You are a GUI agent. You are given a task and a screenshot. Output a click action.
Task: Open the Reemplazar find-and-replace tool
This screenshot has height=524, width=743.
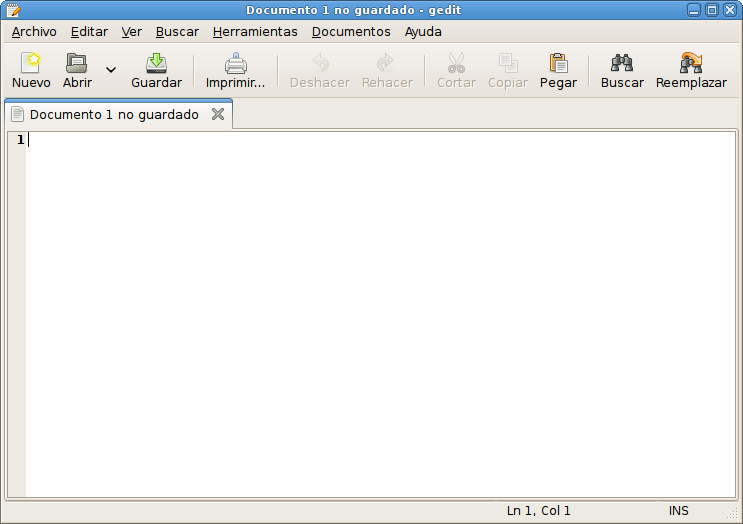pyautogui.click(x=691, y=70)
